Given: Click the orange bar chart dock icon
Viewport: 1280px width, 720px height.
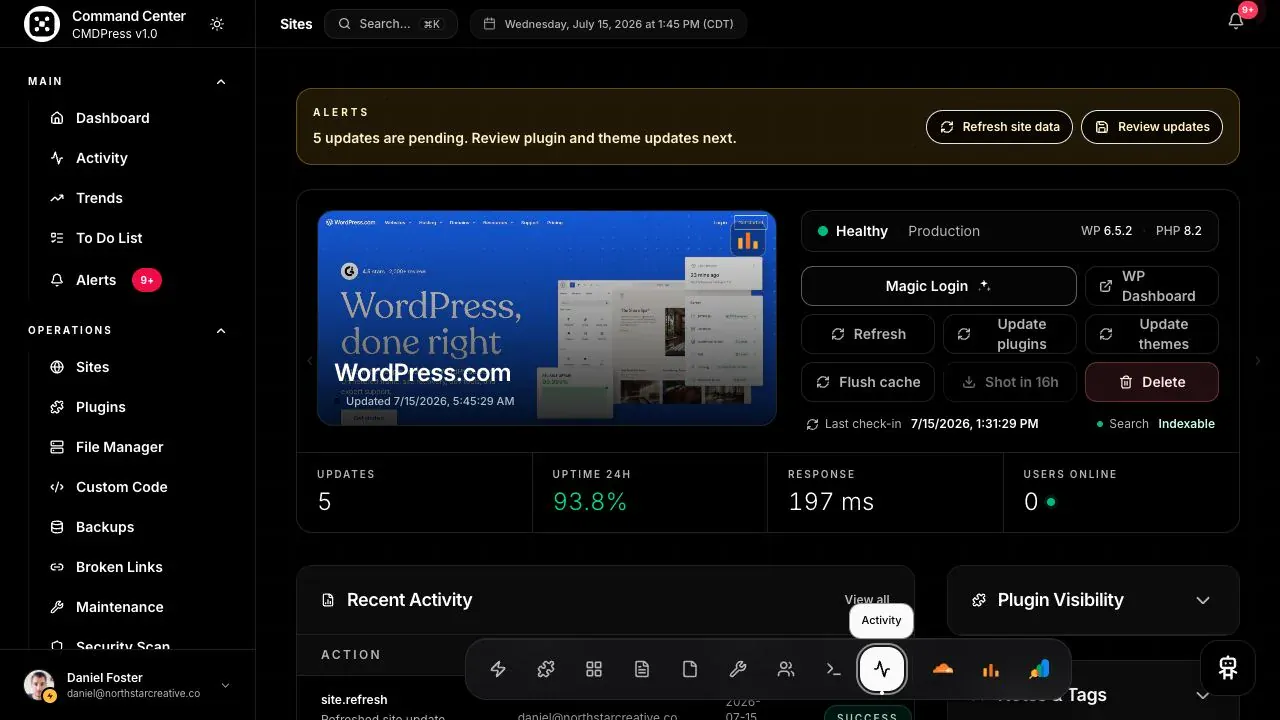Looking at the screenshot, I should (990, 670).
